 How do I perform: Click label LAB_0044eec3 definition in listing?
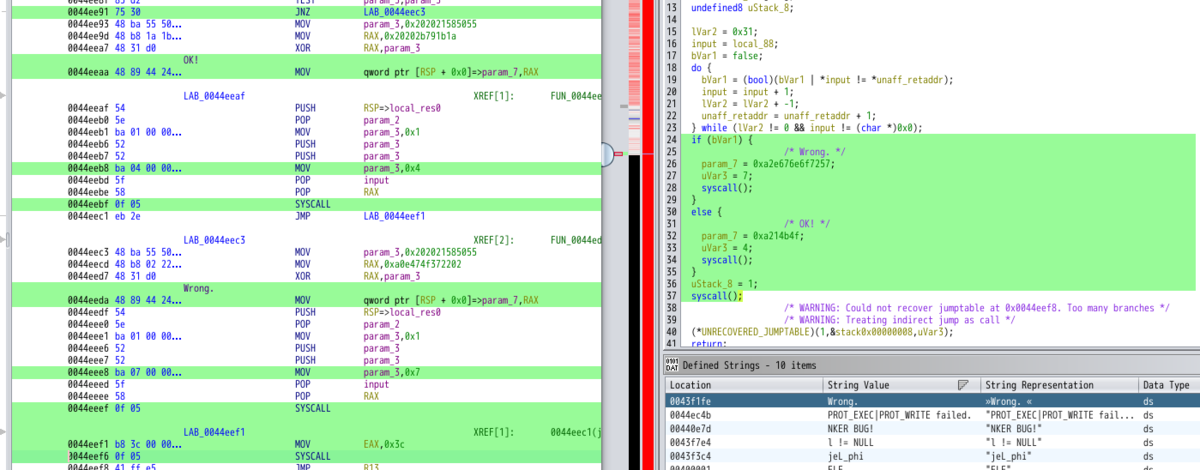pos(214,240)
